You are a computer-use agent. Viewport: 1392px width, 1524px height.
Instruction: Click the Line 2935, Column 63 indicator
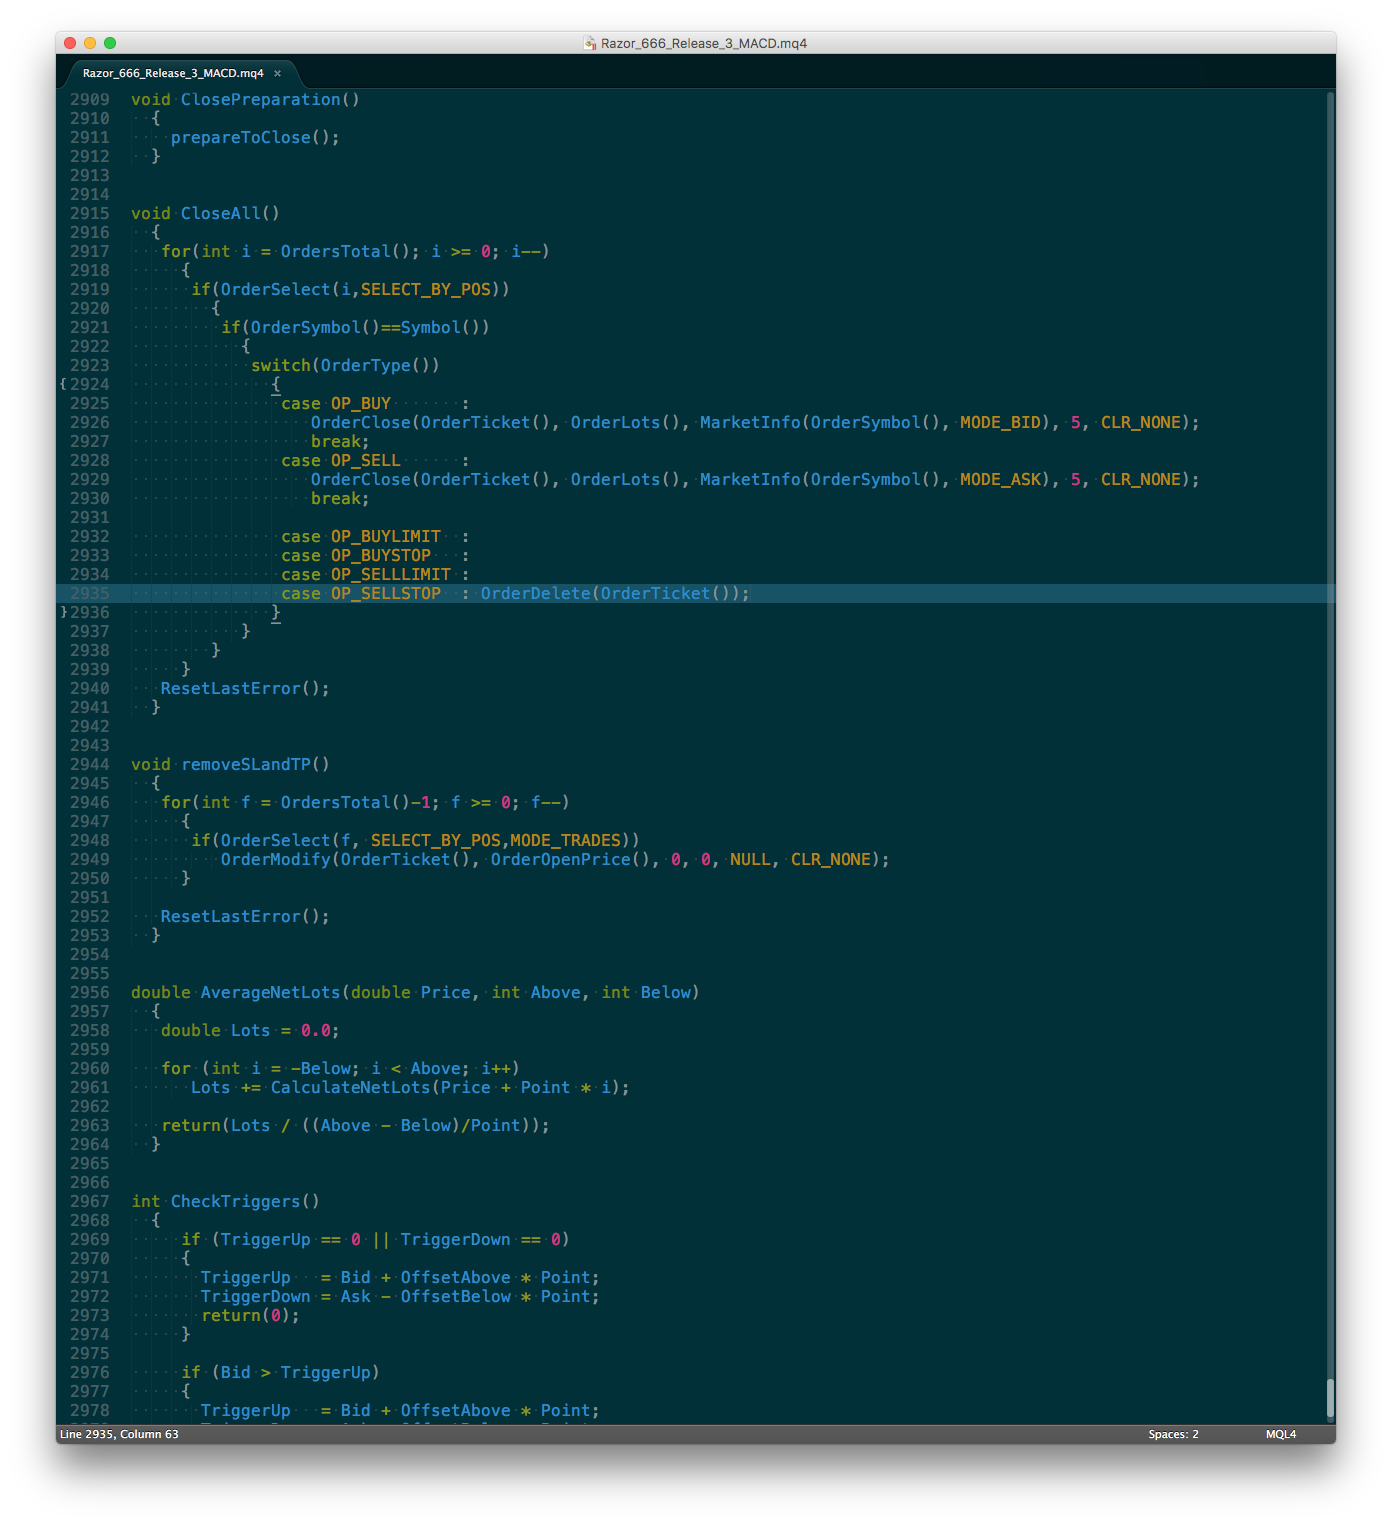point(119,1434)
